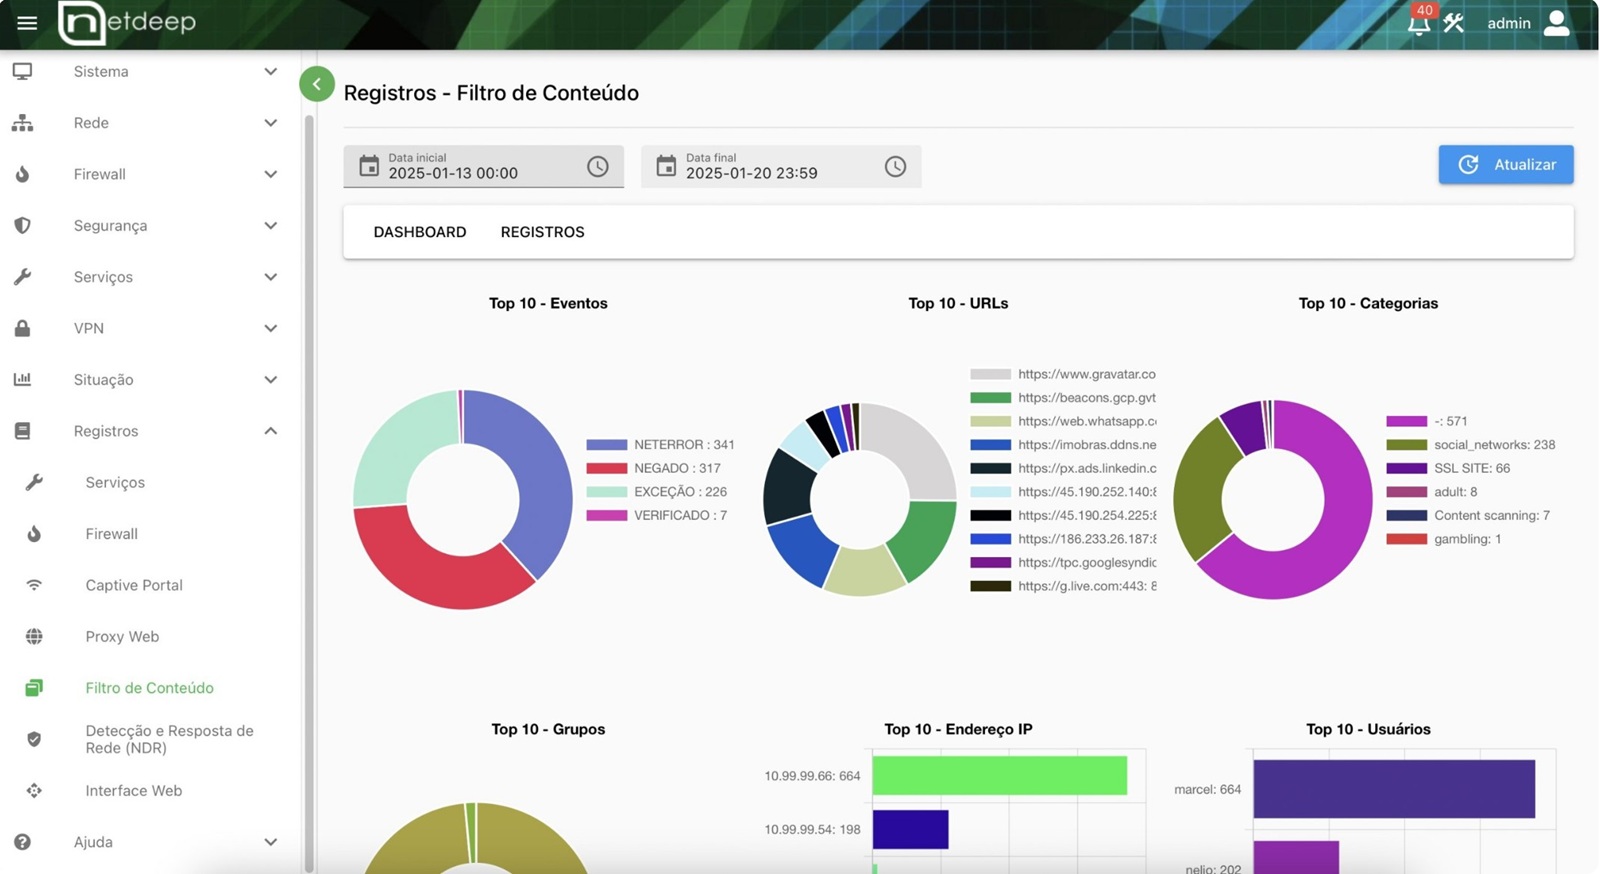Click the Atualizar button

point(1506,165)
